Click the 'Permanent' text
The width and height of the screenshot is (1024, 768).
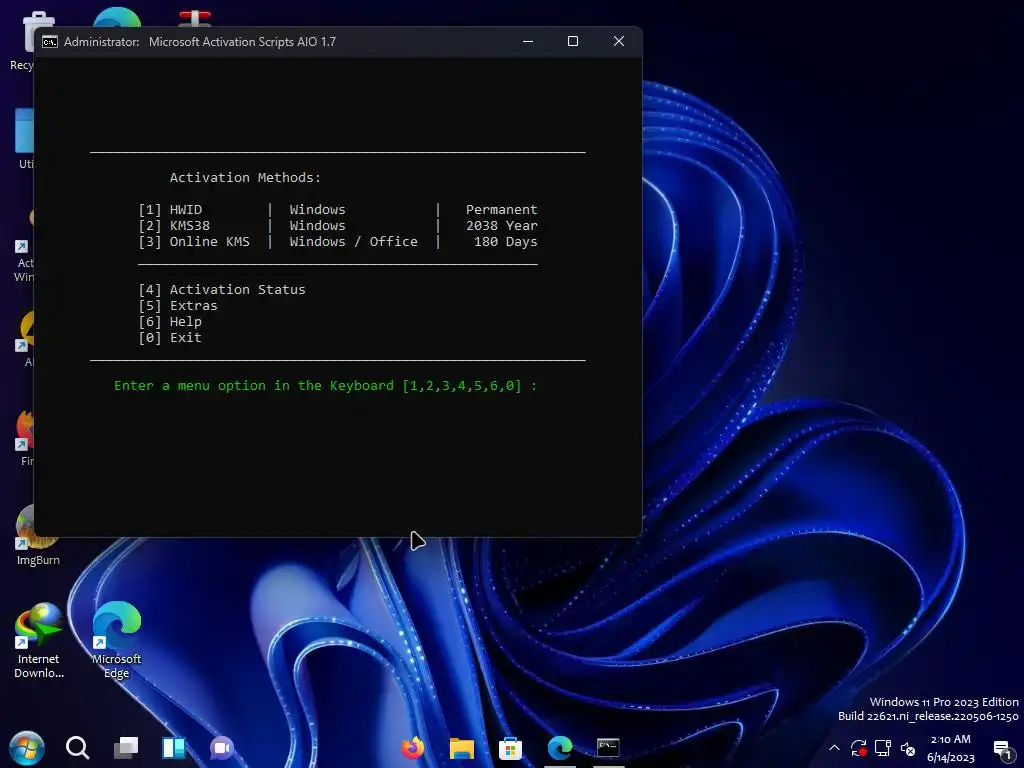[502, 210]
